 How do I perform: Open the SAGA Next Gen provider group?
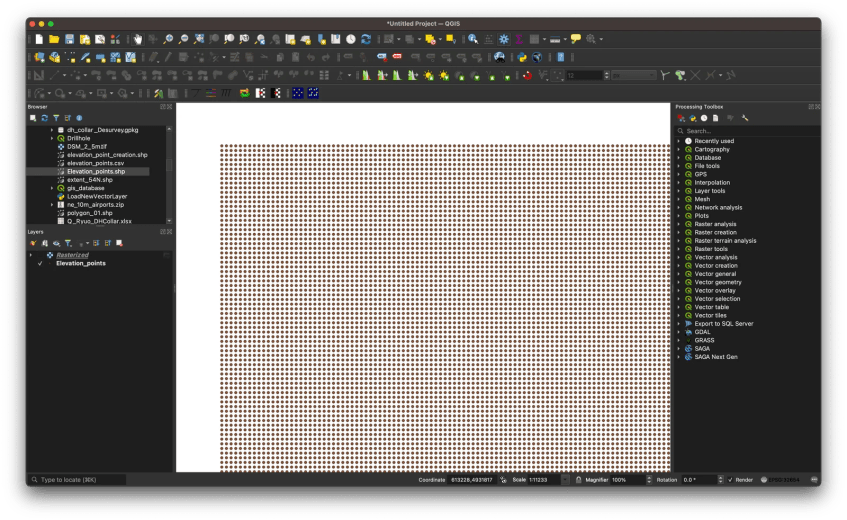[716, 357]
